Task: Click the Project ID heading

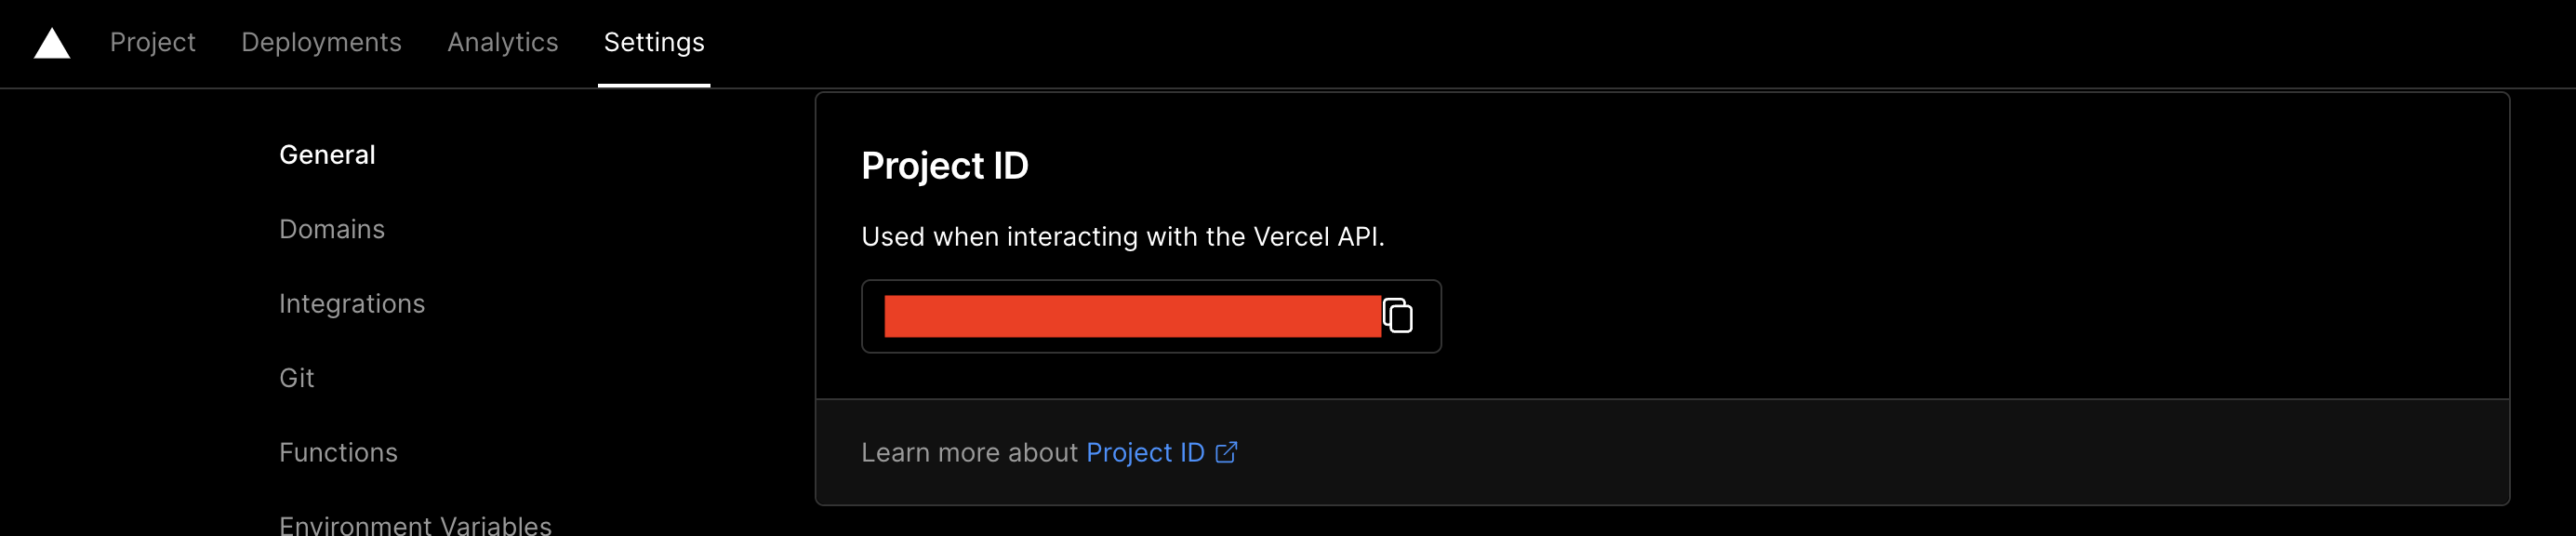Action: pos(944,165)
